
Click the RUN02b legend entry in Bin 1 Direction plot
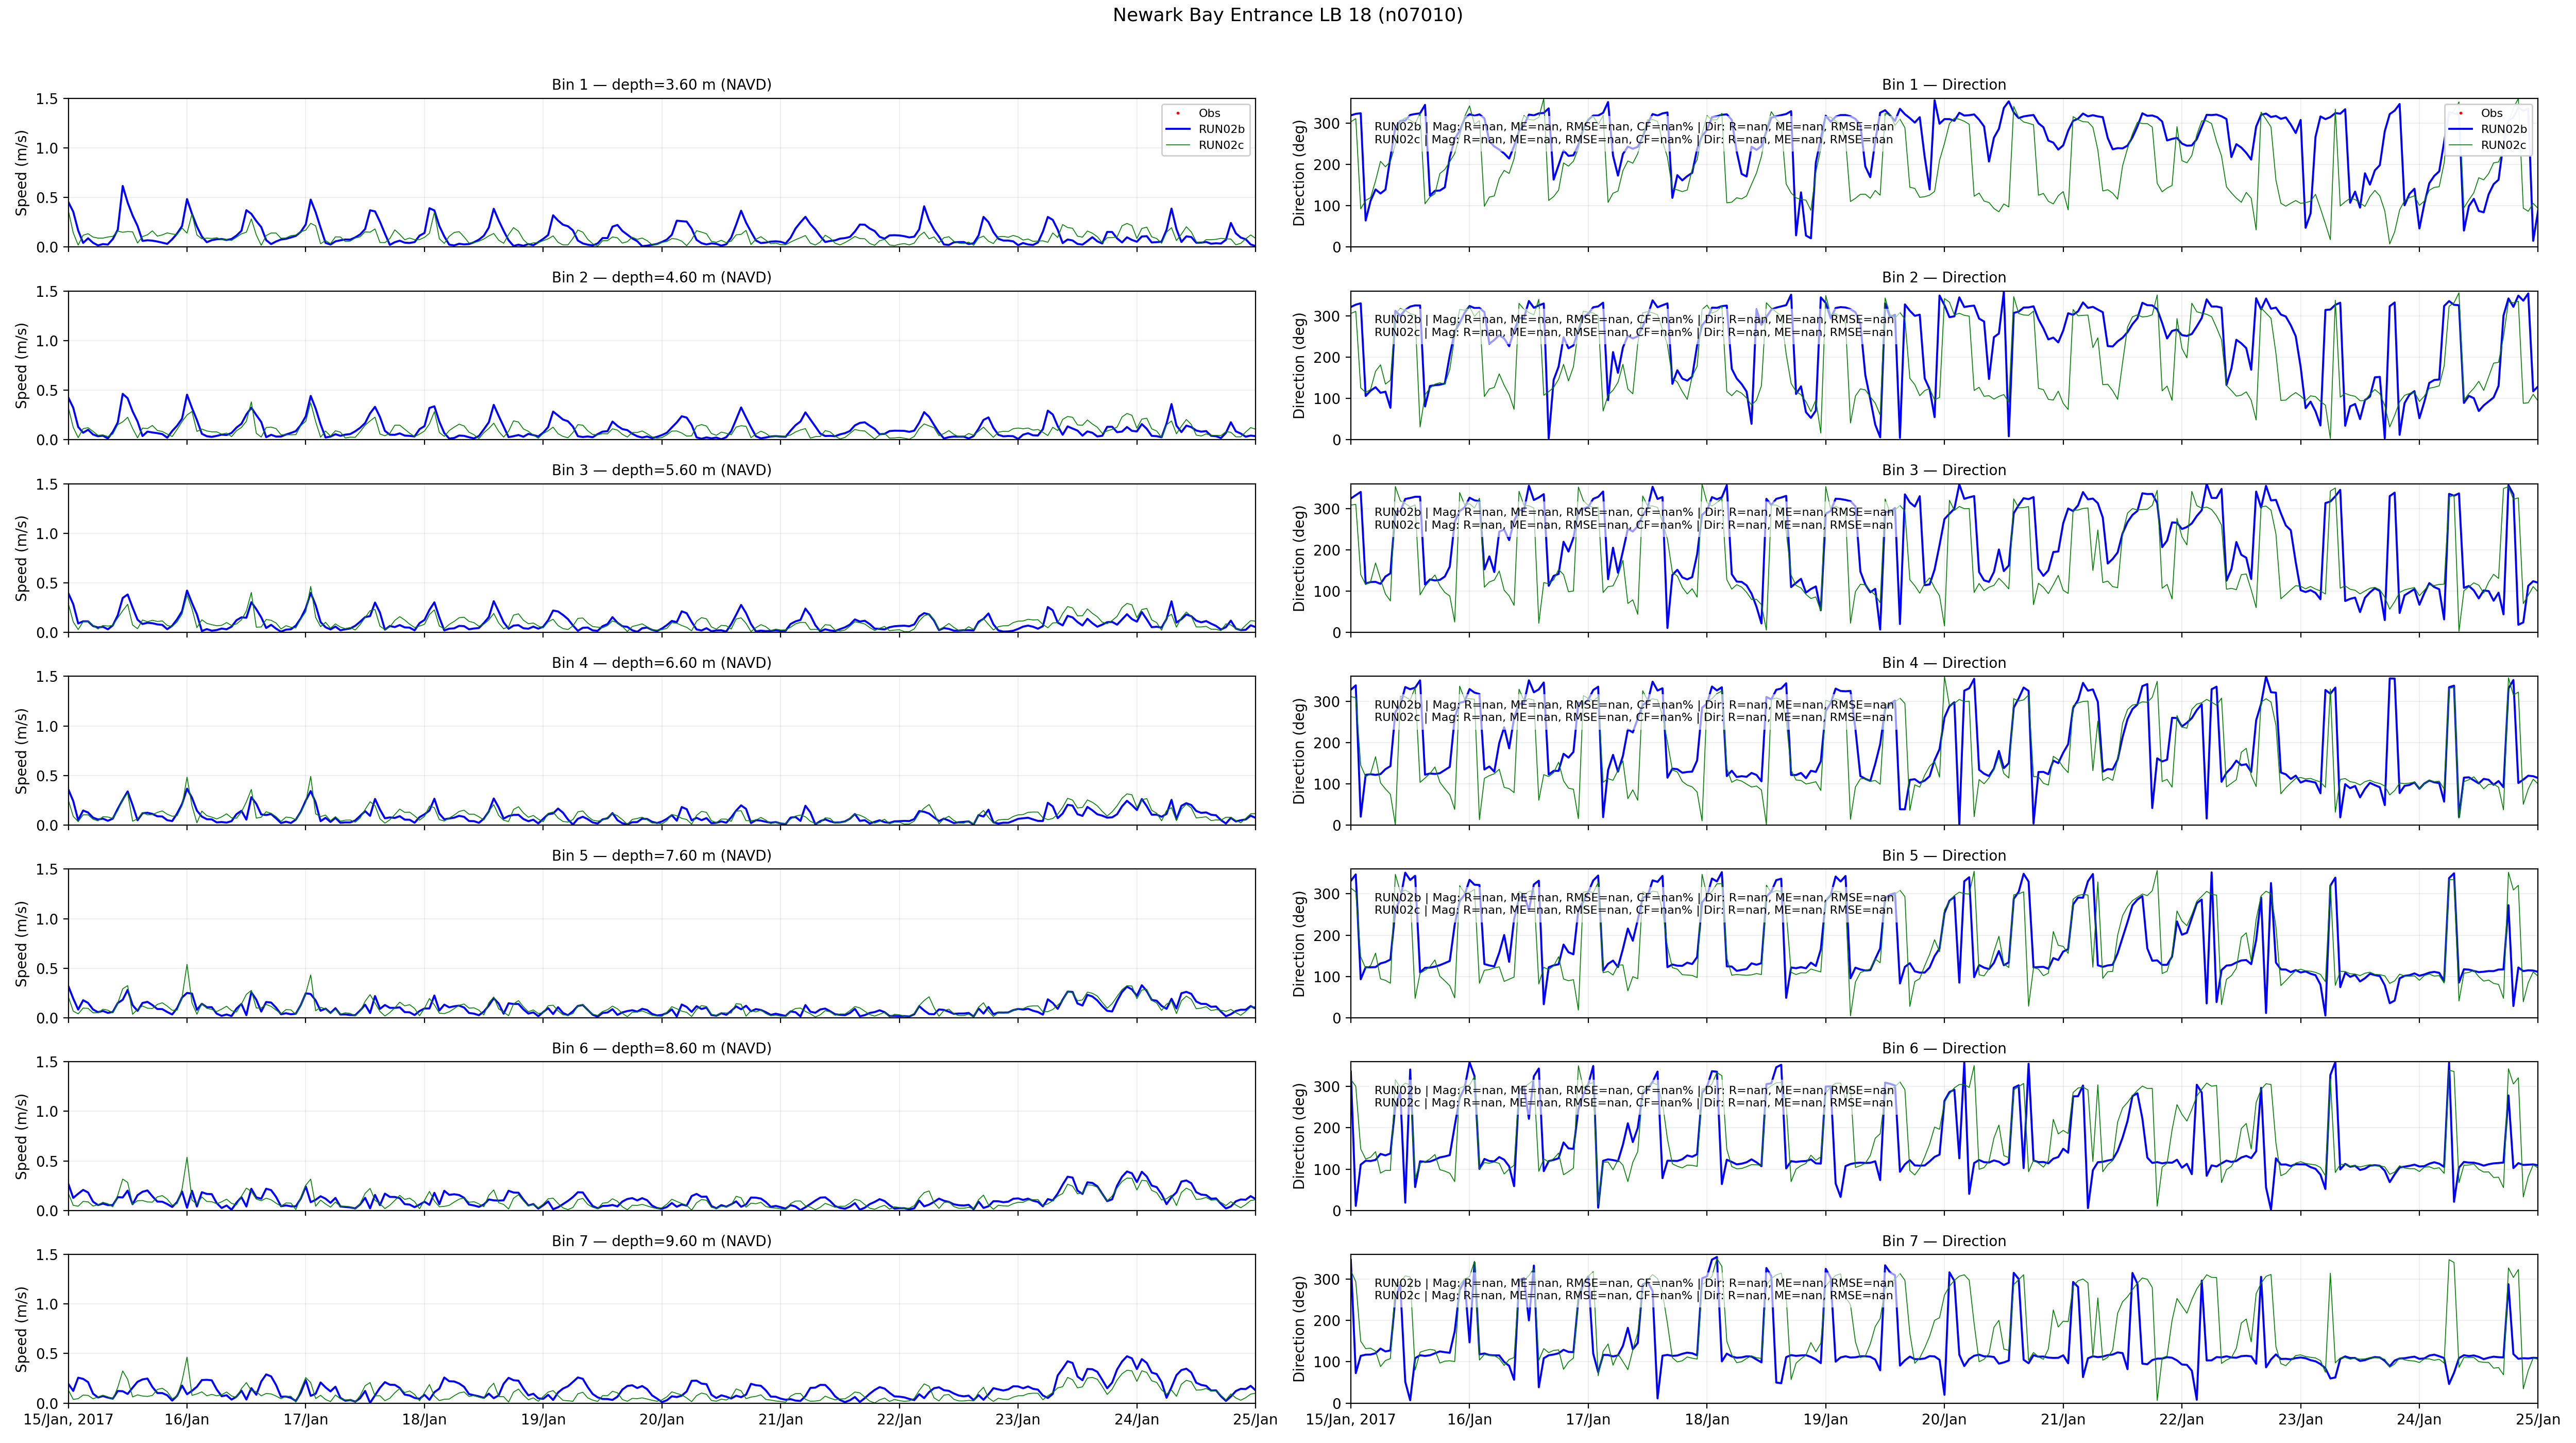coord(2503,129)
